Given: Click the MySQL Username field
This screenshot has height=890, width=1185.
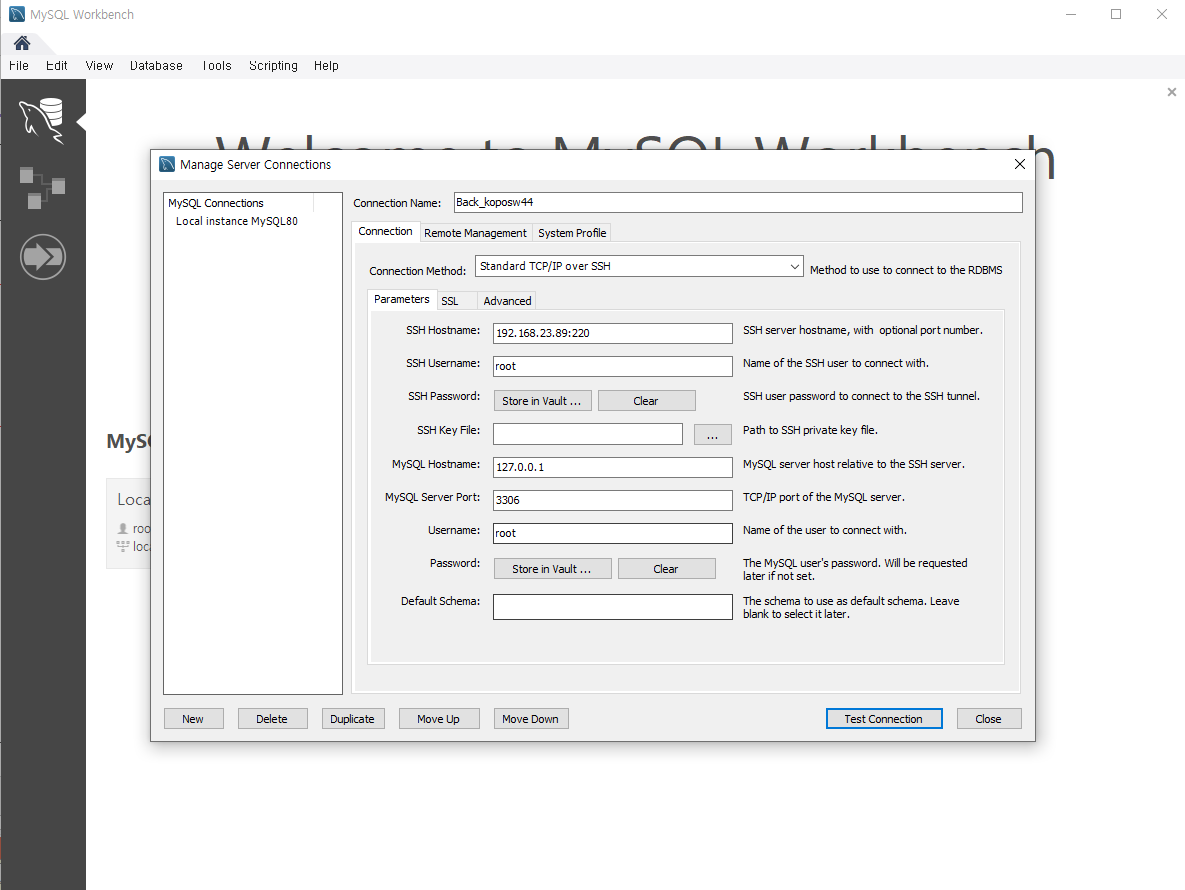Looking at the screenshot, I should [x=612, y=533].
